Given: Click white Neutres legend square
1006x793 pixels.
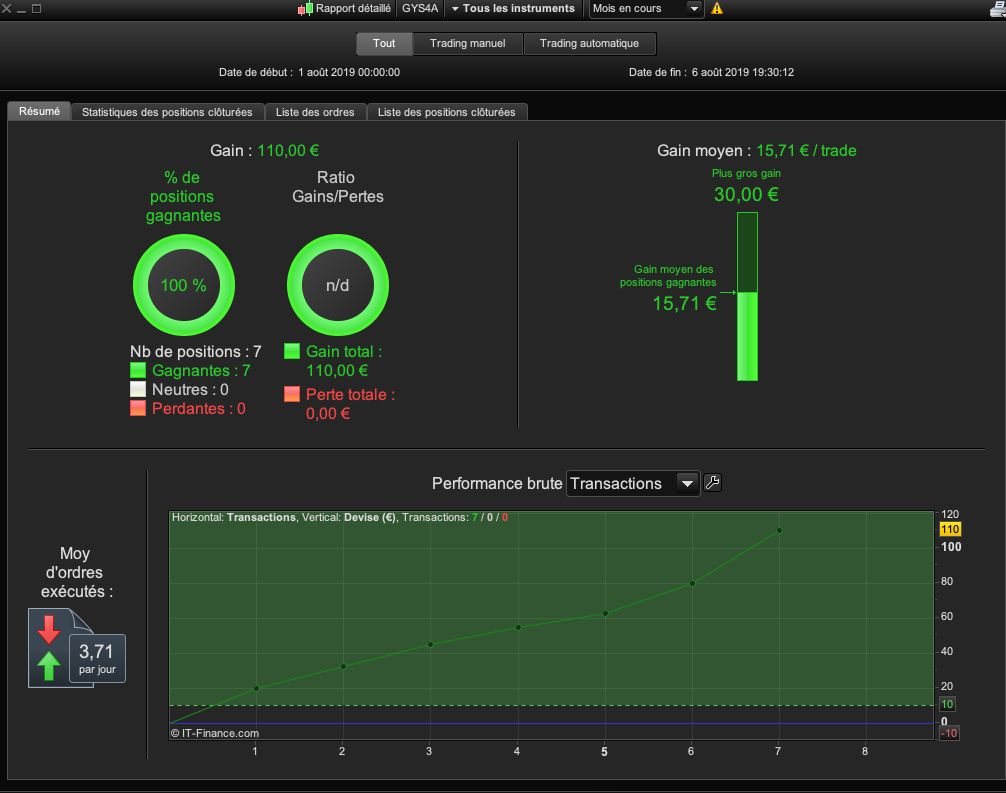Looking at the screenshot, I should 138,389.
